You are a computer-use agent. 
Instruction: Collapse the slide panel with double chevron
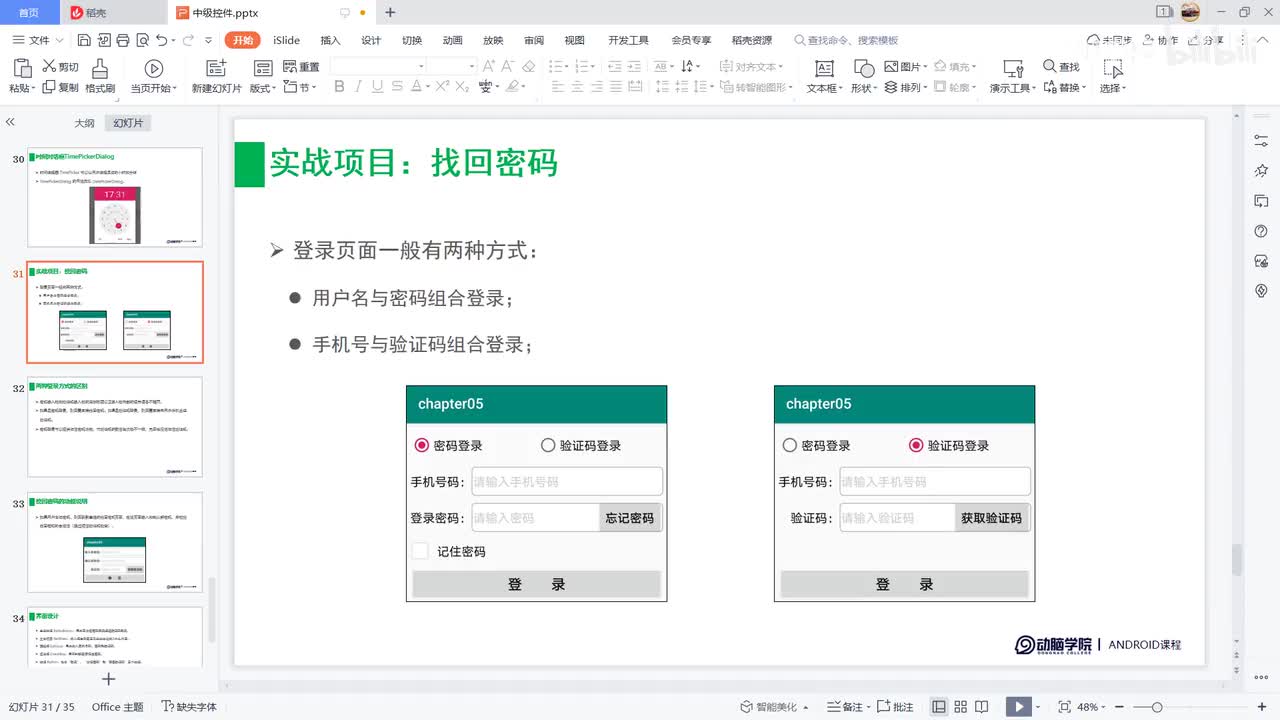coord(10,122)
